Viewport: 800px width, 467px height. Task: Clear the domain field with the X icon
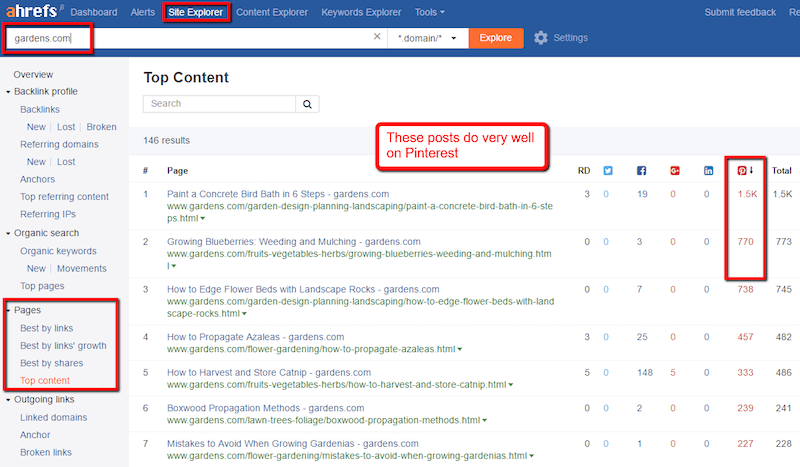point(377,36)
